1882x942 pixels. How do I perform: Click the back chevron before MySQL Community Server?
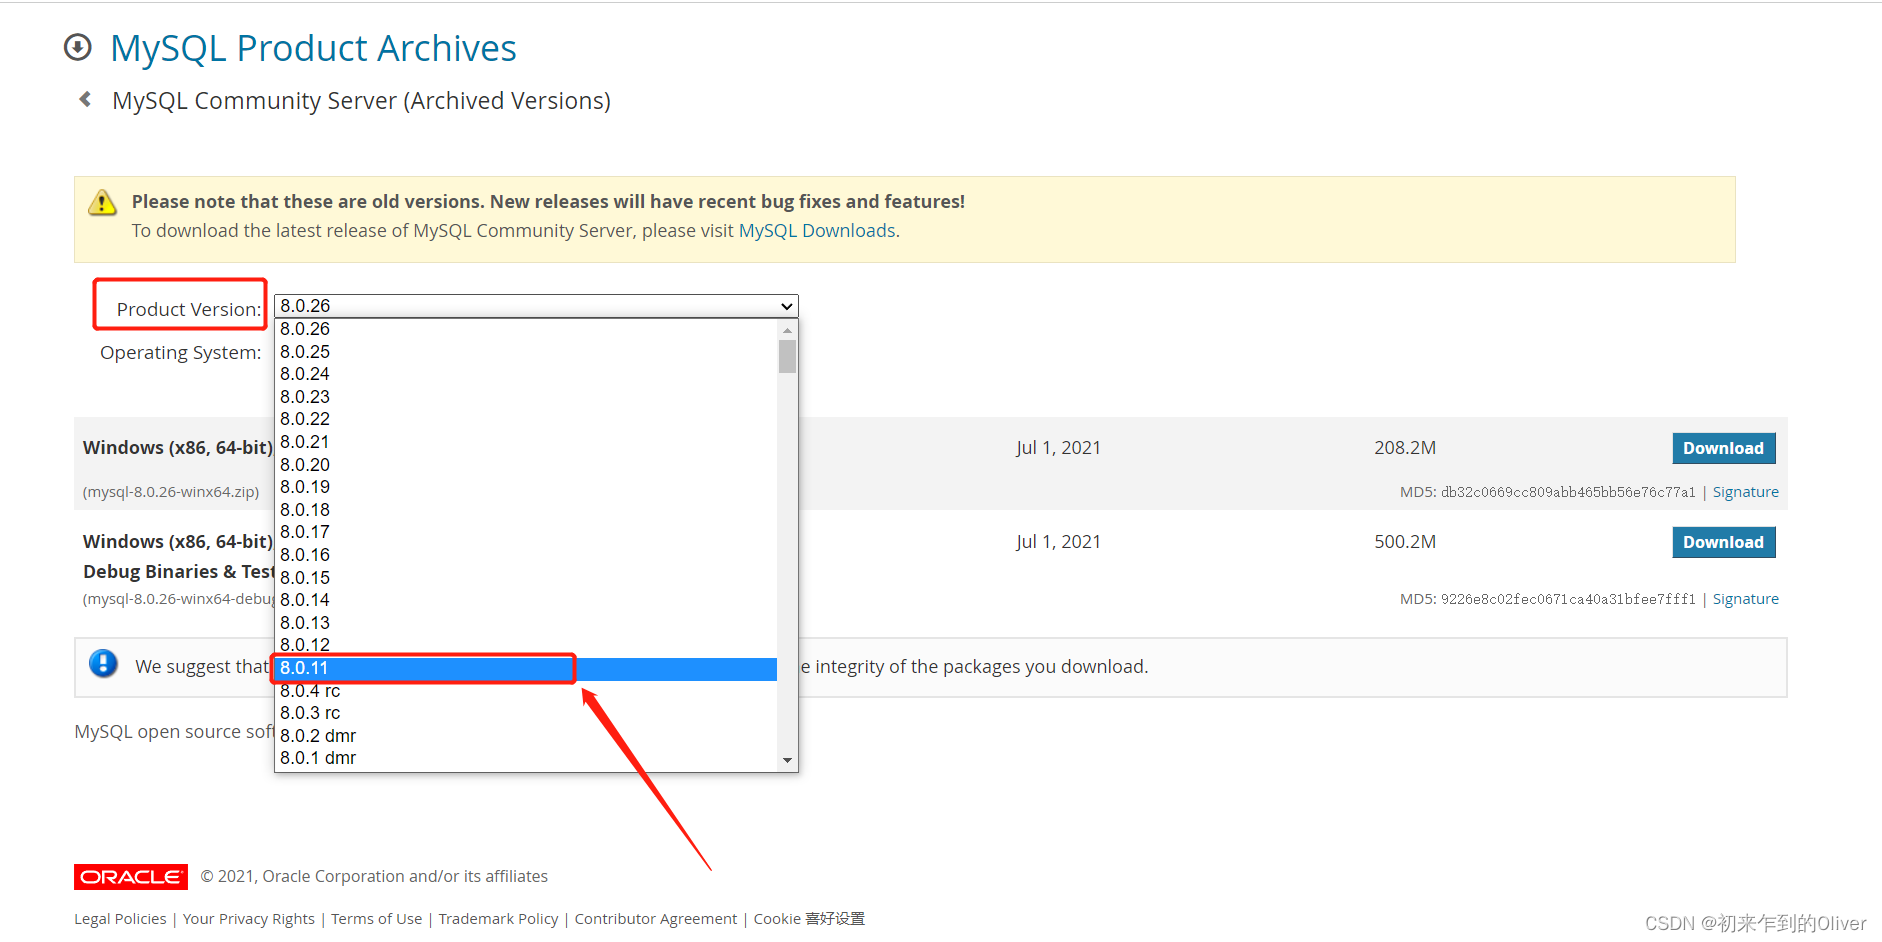[86, 99]
